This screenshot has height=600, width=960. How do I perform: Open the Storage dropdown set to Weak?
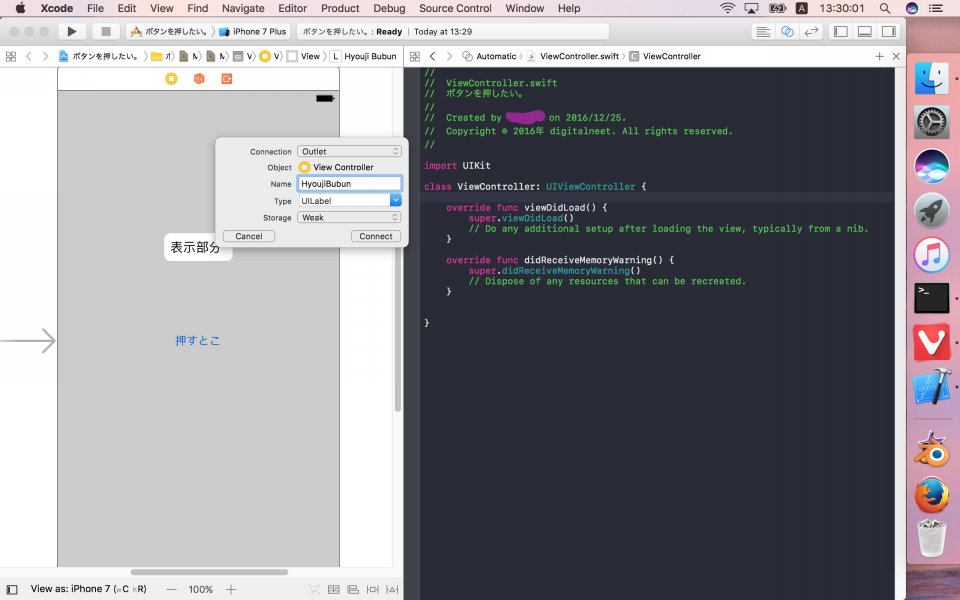(349, 217)
